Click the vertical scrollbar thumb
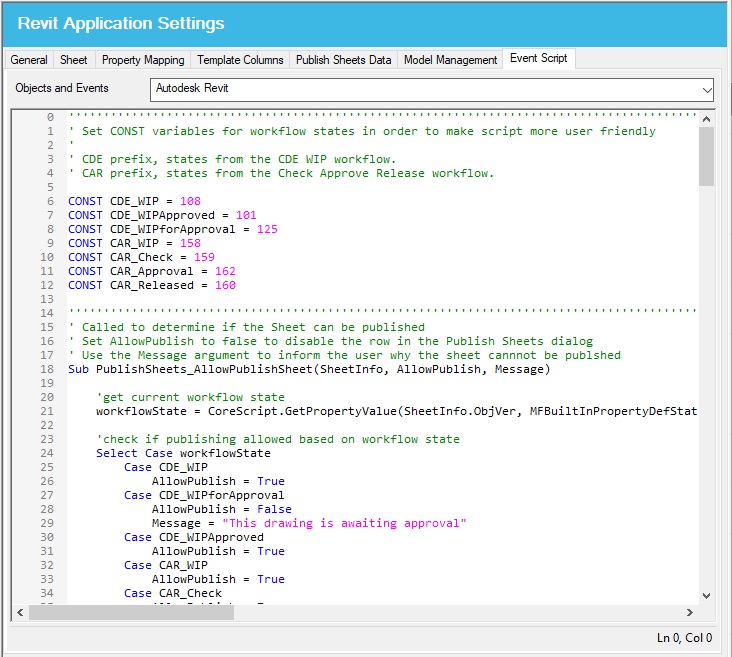The height and width of the screenshot is (657, 732). [x=706, y=156]
